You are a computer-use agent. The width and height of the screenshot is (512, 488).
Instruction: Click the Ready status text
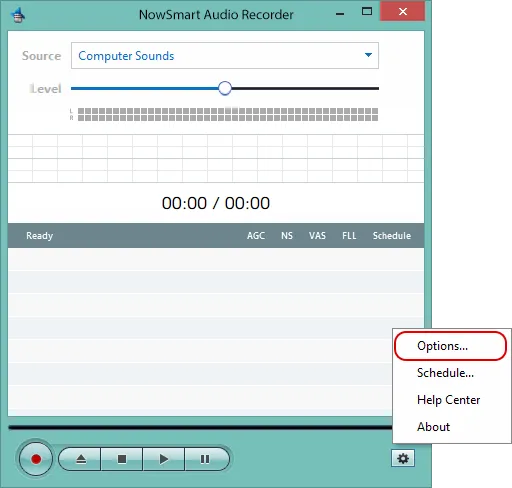40,236
